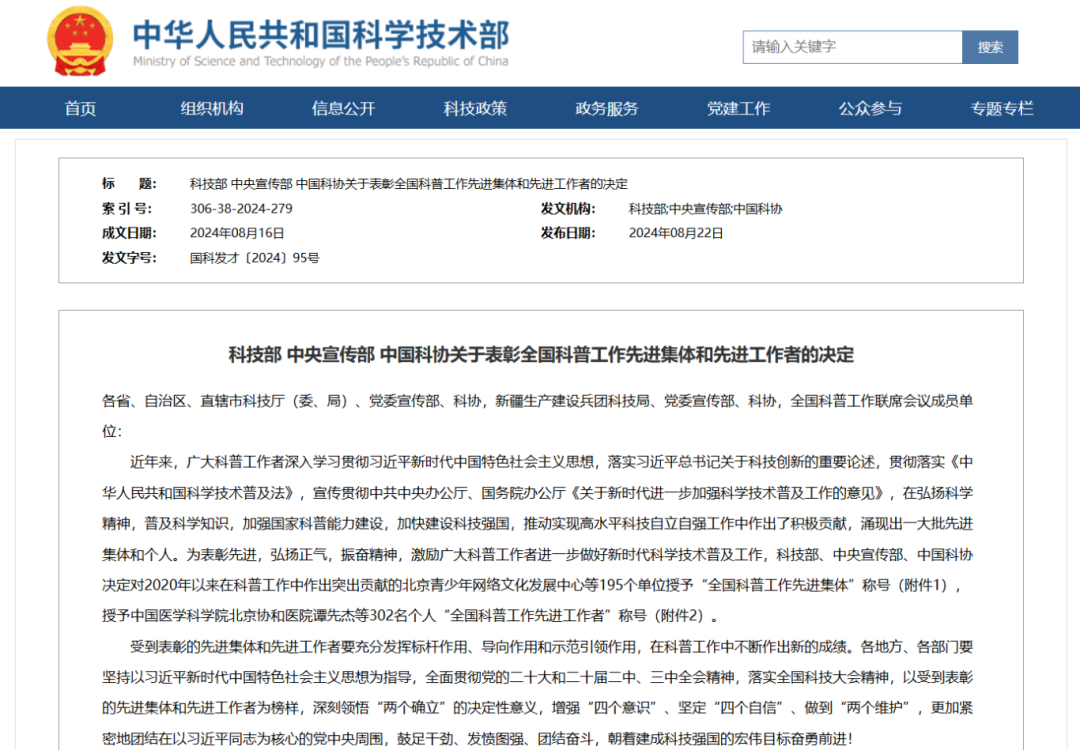The height and width of the screenshot is (750, 1080).
Task: Click the 成文日期: field label
Action: 129,233
